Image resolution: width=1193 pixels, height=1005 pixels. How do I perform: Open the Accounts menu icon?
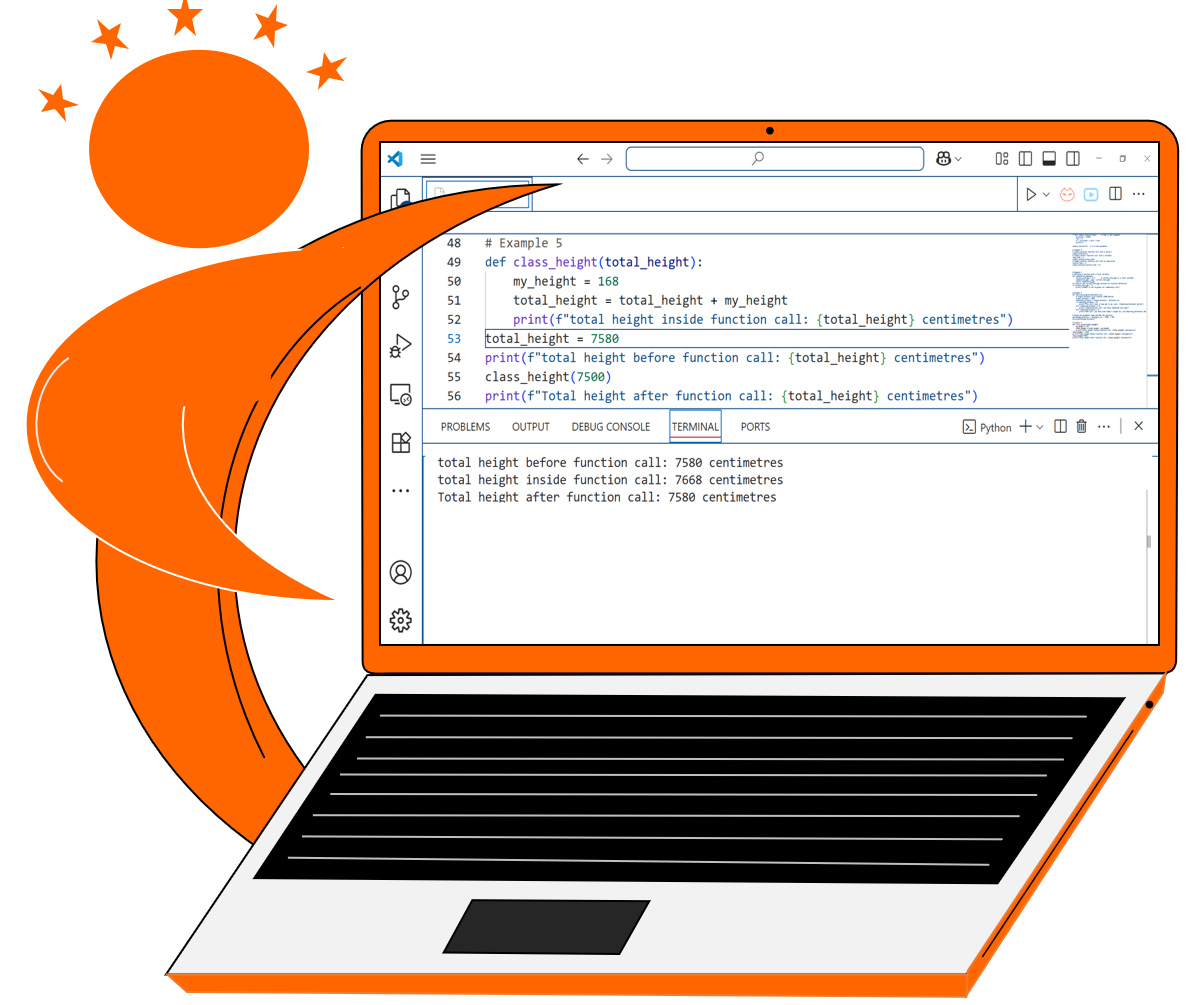401,573
